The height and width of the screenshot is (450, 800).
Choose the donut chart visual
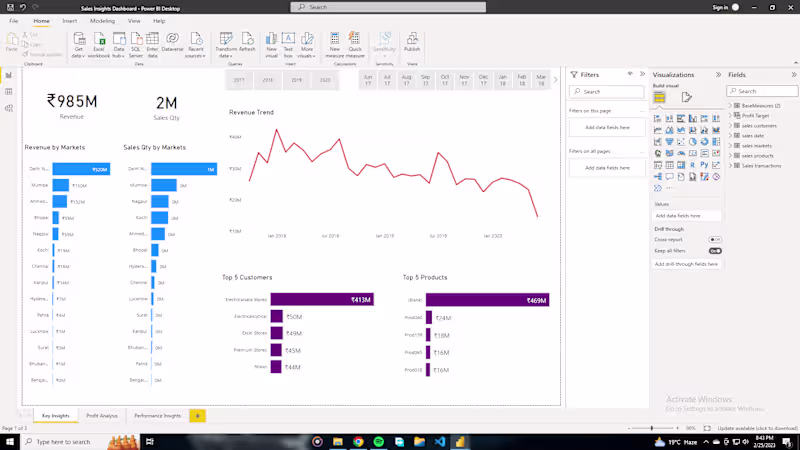click(x=704, y=141)
